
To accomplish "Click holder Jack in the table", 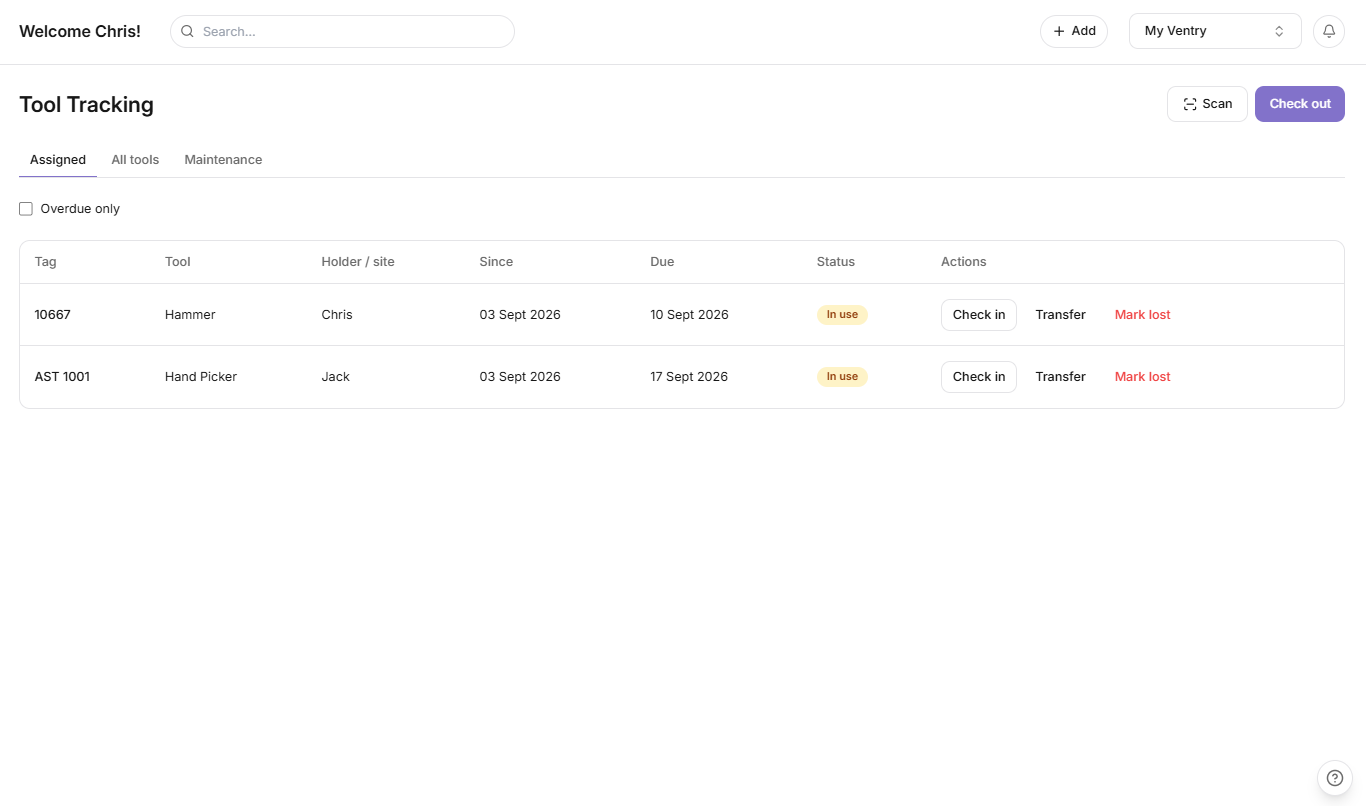I will tap(336, 377).
